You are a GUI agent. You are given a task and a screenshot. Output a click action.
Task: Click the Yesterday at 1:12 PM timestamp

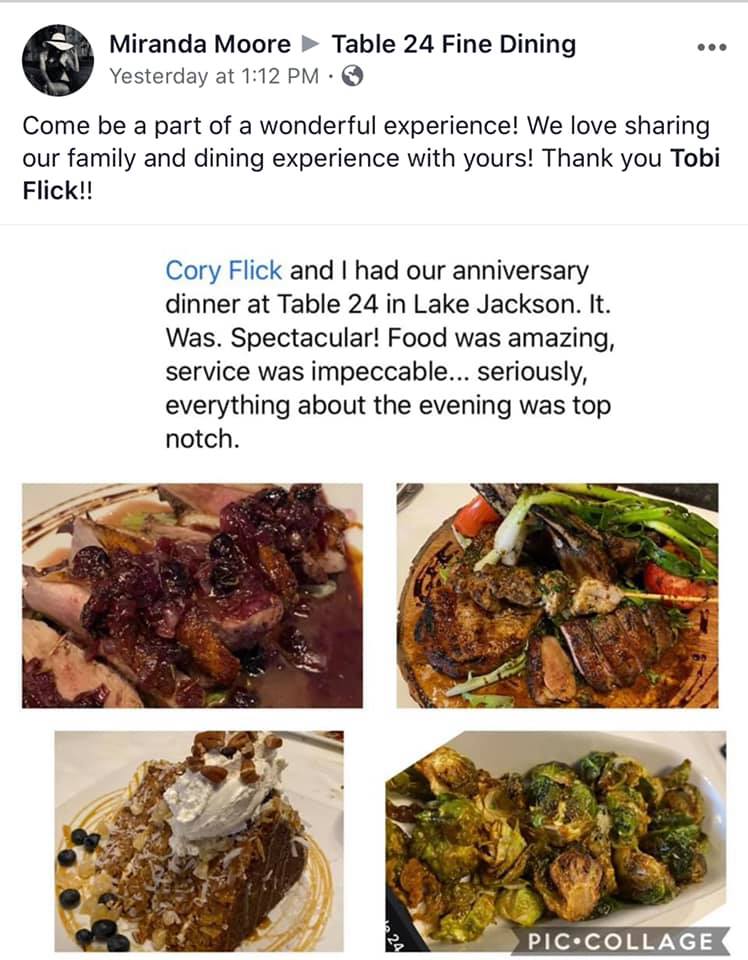pos(213,76)
